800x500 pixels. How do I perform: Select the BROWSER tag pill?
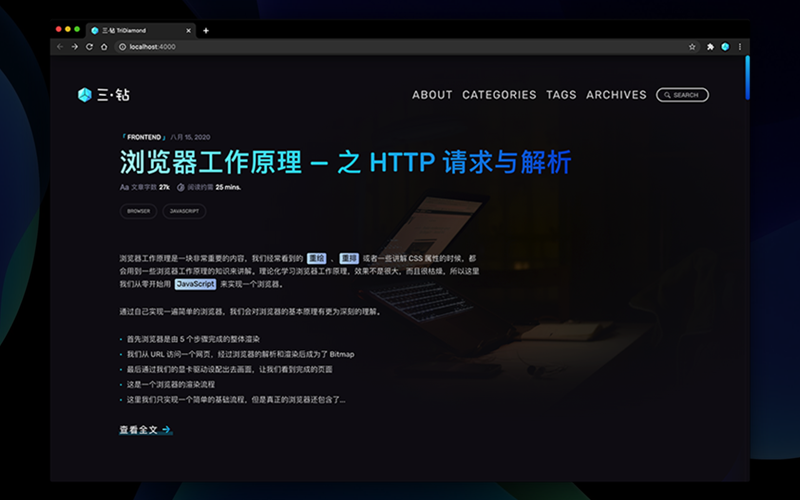click(138, 211)
